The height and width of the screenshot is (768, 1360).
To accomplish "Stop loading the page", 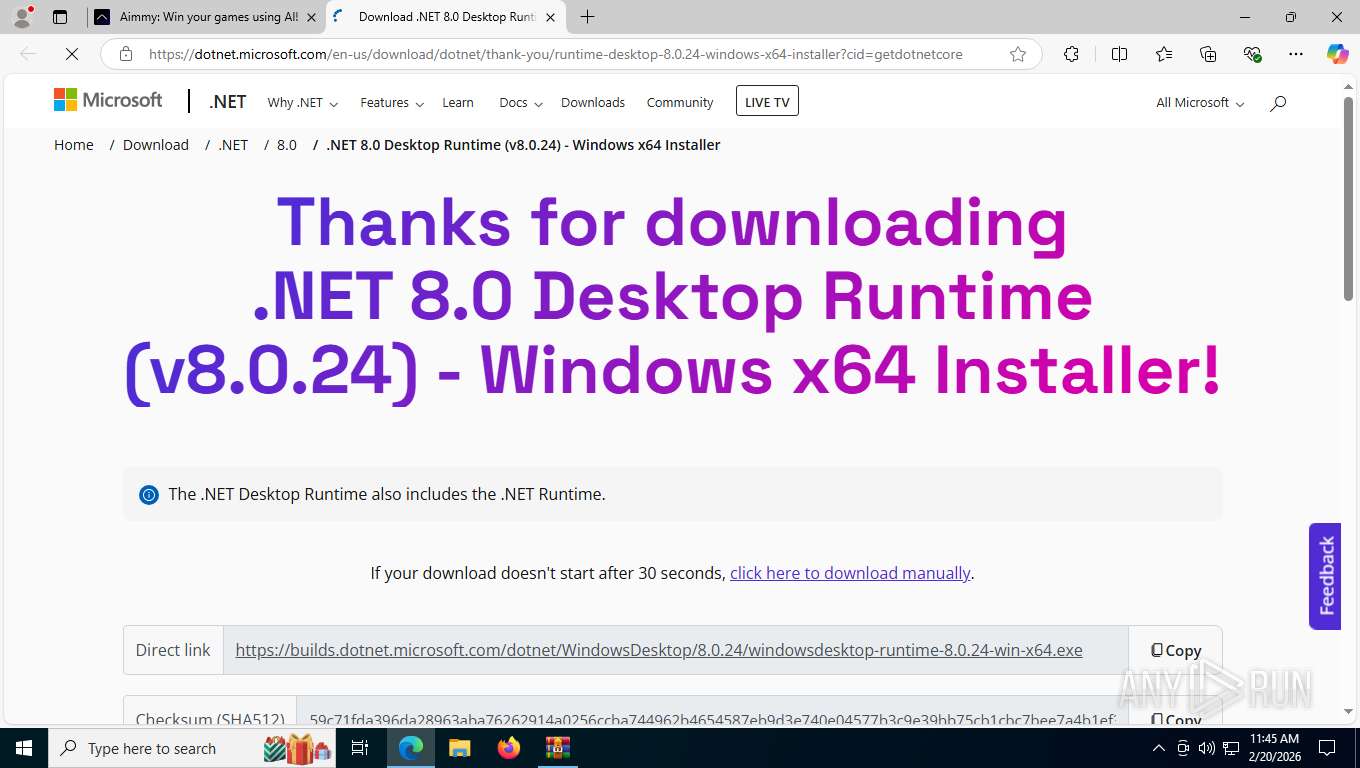I will point(71,54).
